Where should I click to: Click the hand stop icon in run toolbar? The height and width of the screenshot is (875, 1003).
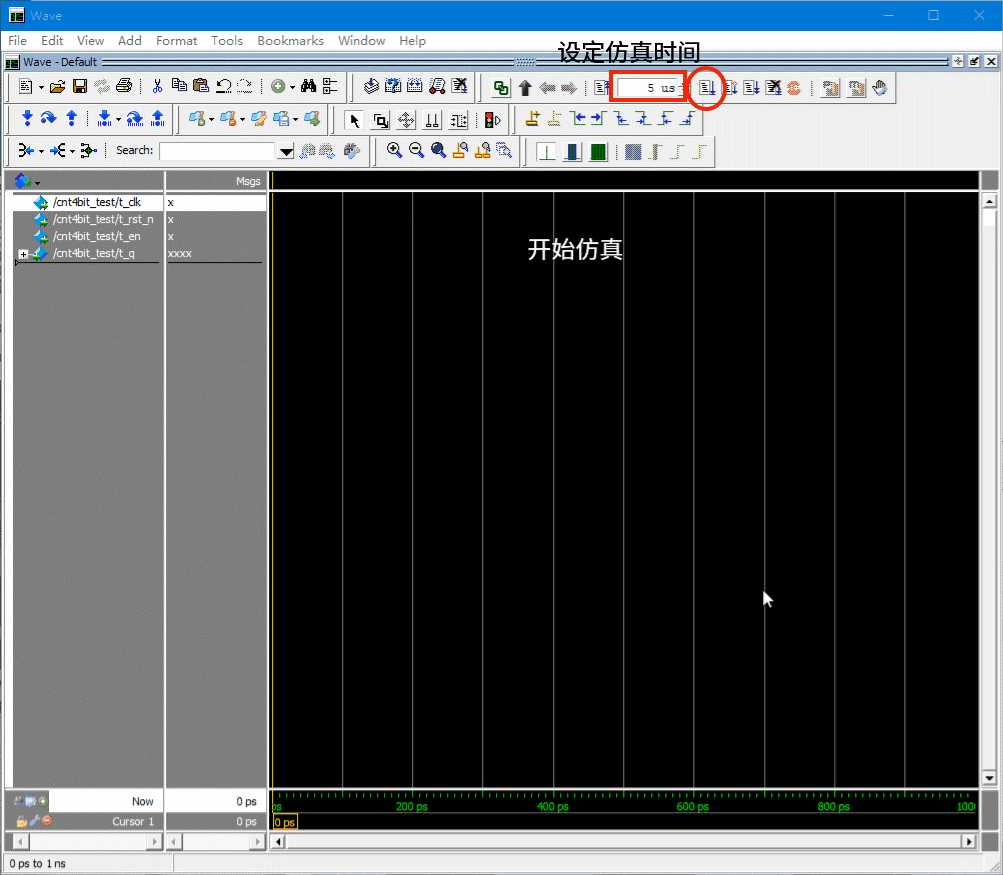(880, 88)
